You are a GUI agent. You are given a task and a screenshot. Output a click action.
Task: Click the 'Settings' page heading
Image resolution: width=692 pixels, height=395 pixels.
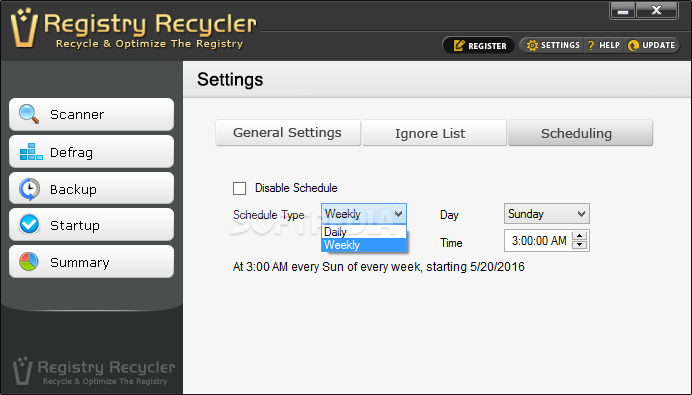[230, 79]
